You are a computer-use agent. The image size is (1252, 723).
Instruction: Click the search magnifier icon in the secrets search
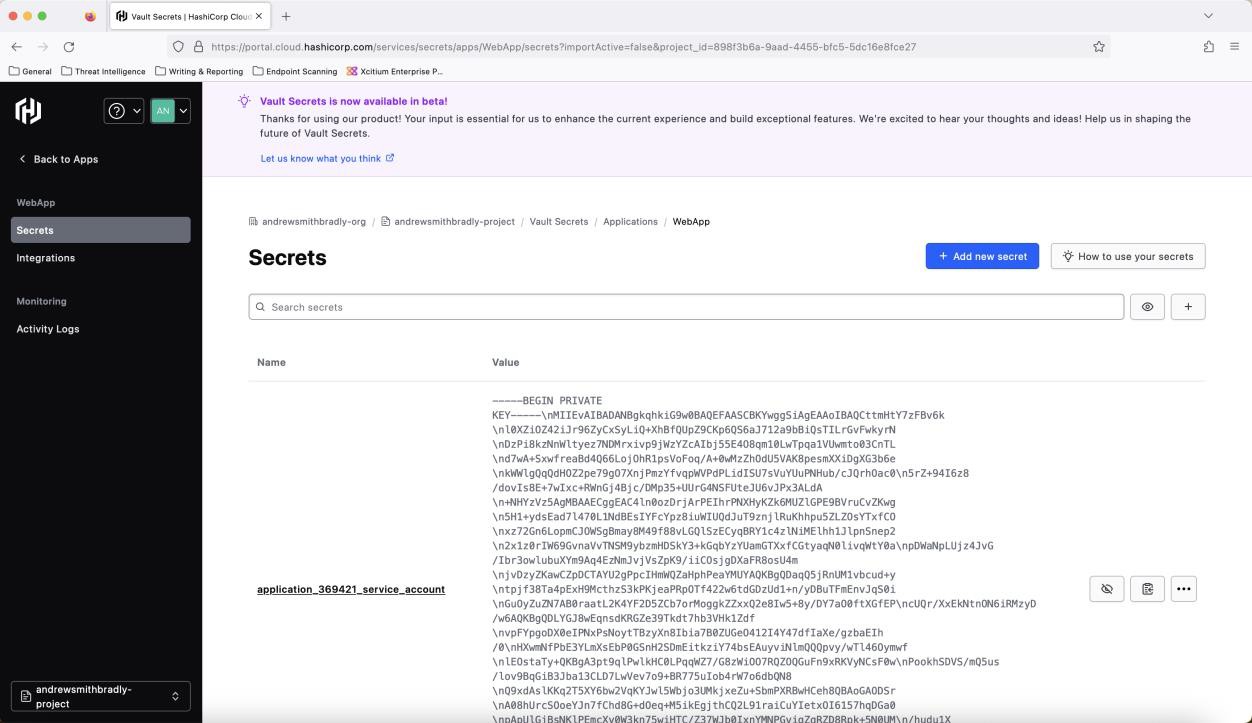pyautogui.click(x=261, y=307)
